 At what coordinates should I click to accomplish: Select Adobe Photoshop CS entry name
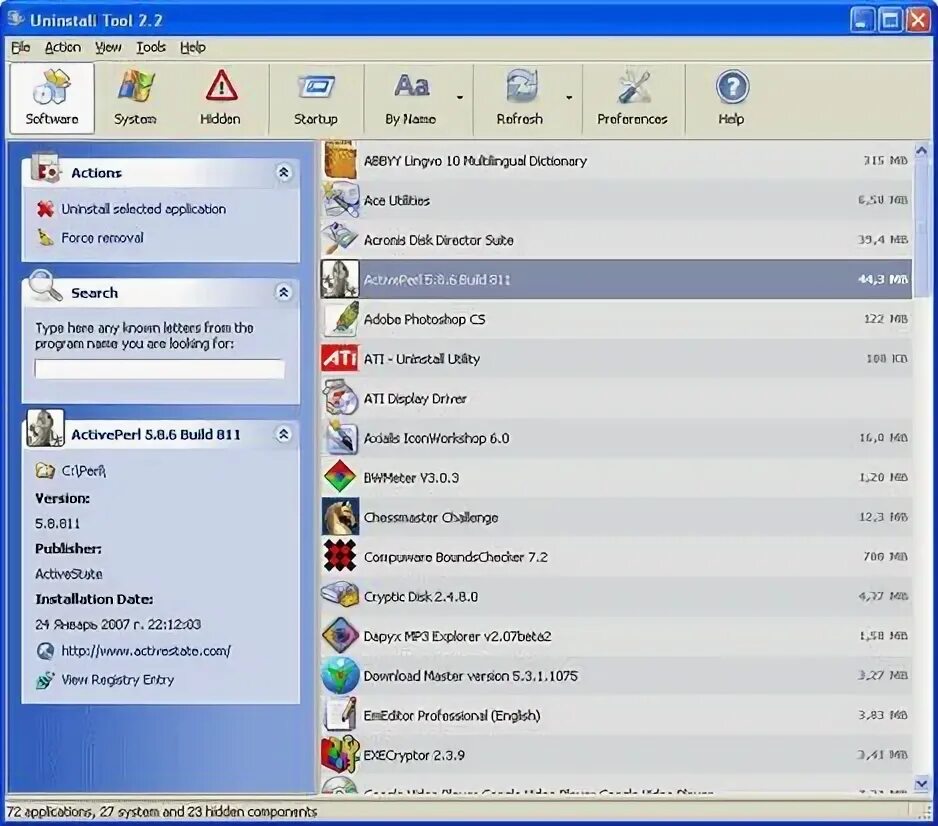click(x=424, y=319)
